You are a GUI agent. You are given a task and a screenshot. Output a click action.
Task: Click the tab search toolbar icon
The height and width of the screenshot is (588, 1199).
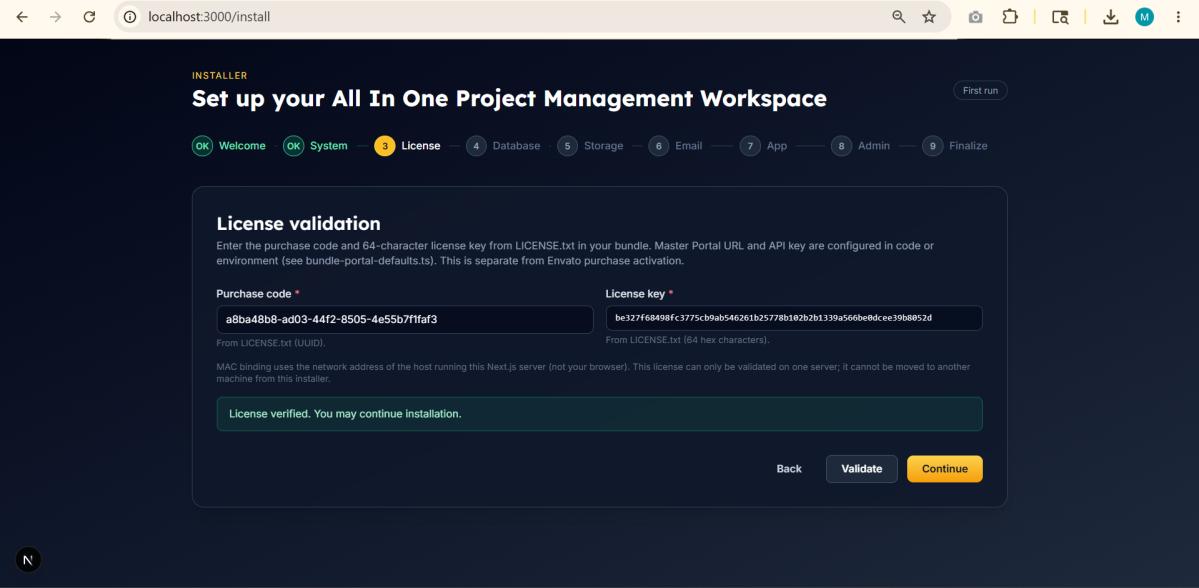pyautogui.click(x=1060, y=17)
